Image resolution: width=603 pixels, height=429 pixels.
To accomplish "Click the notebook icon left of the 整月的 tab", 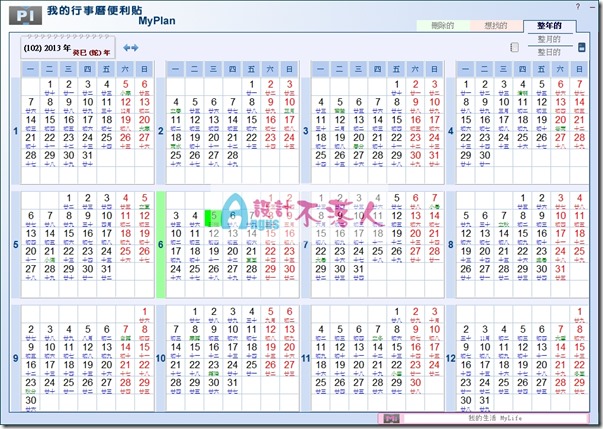I will point(514,46).
